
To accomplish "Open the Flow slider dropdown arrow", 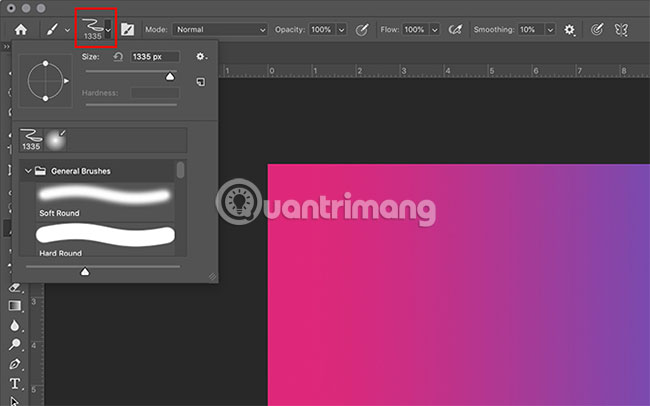I will click(434, 29).
